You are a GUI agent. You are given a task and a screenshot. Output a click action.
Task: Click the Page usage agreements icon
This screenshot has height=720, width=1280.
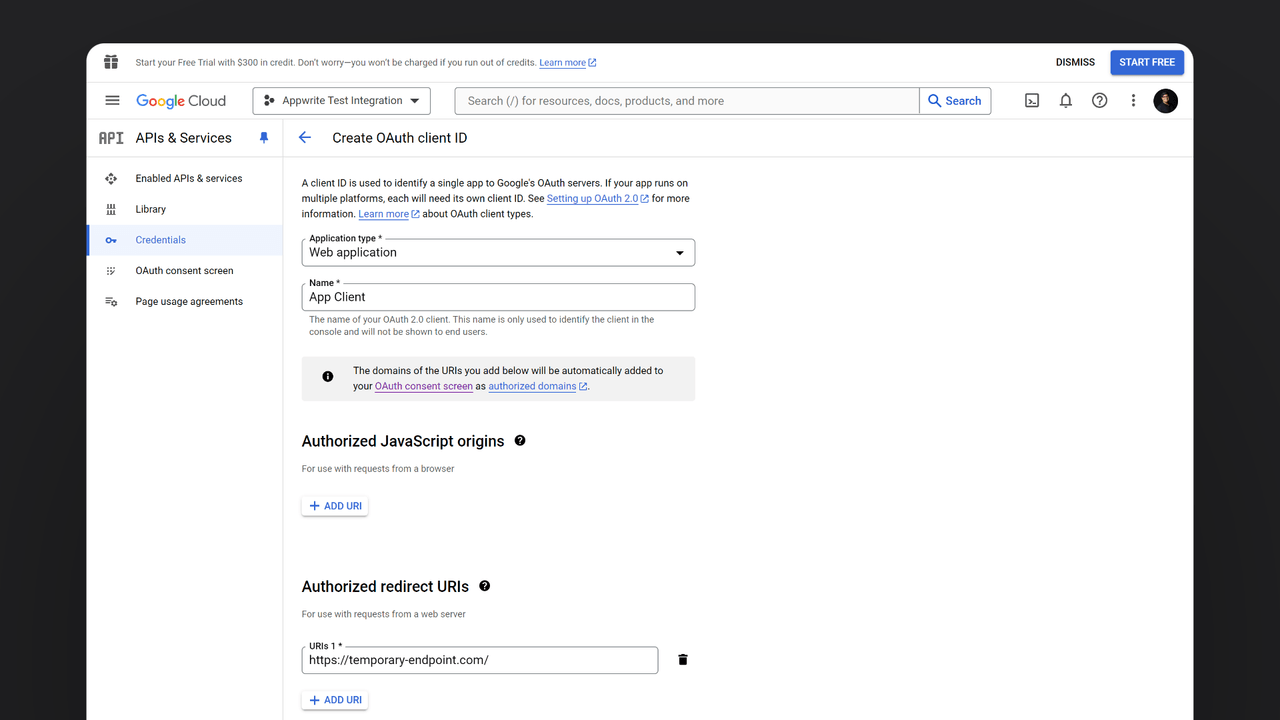click(111, 302)
